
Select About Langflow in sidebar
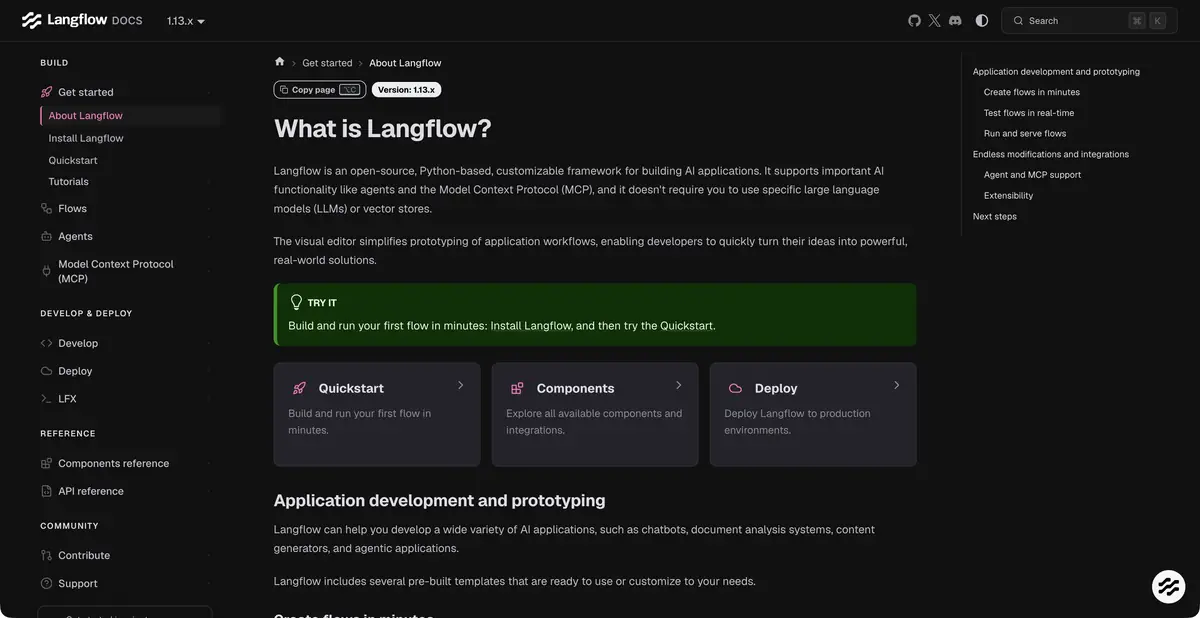[131, 116]
